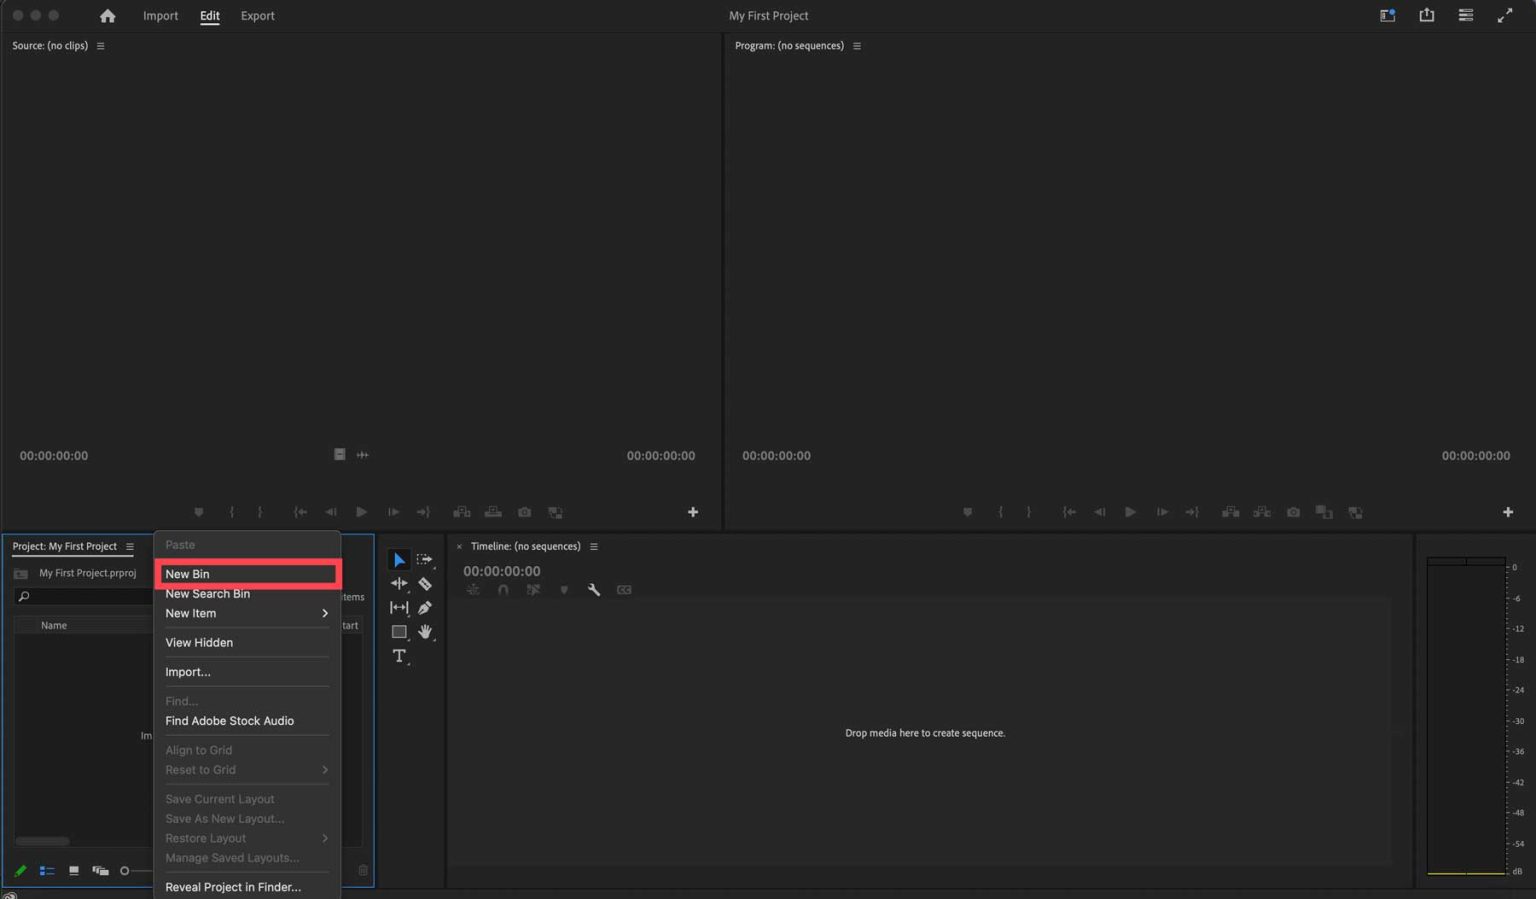Select the Pen tool

425,607
